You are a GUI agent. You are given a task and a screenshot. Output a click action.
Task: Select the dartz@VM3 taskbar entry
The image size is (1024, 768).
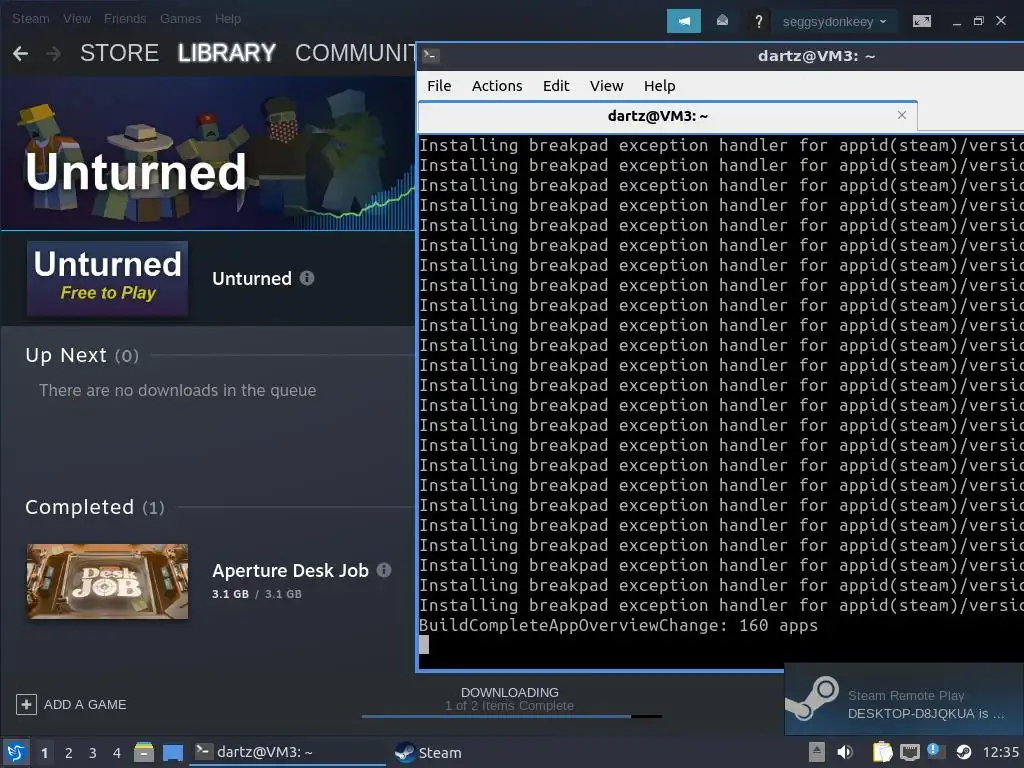pos(287,752)
